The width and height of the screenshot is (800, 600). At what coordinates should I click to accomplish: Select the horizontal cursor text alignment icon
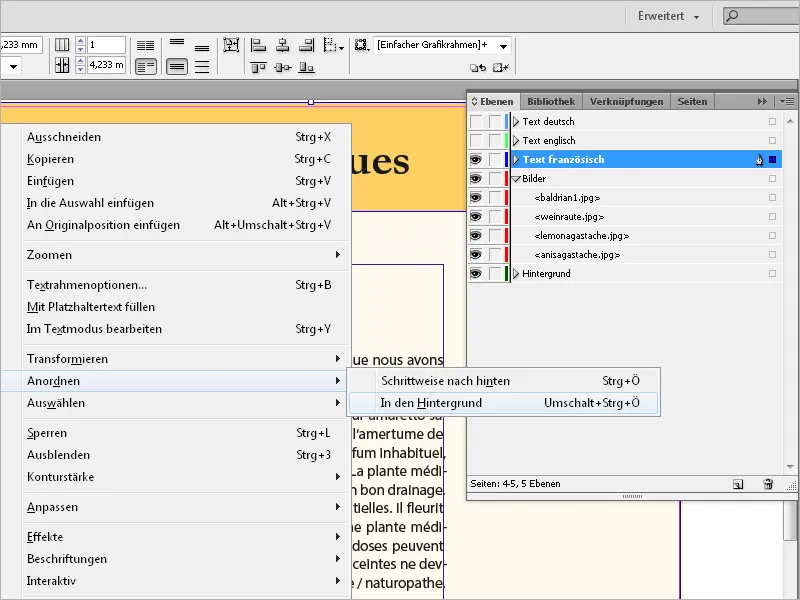click(145, 66)
